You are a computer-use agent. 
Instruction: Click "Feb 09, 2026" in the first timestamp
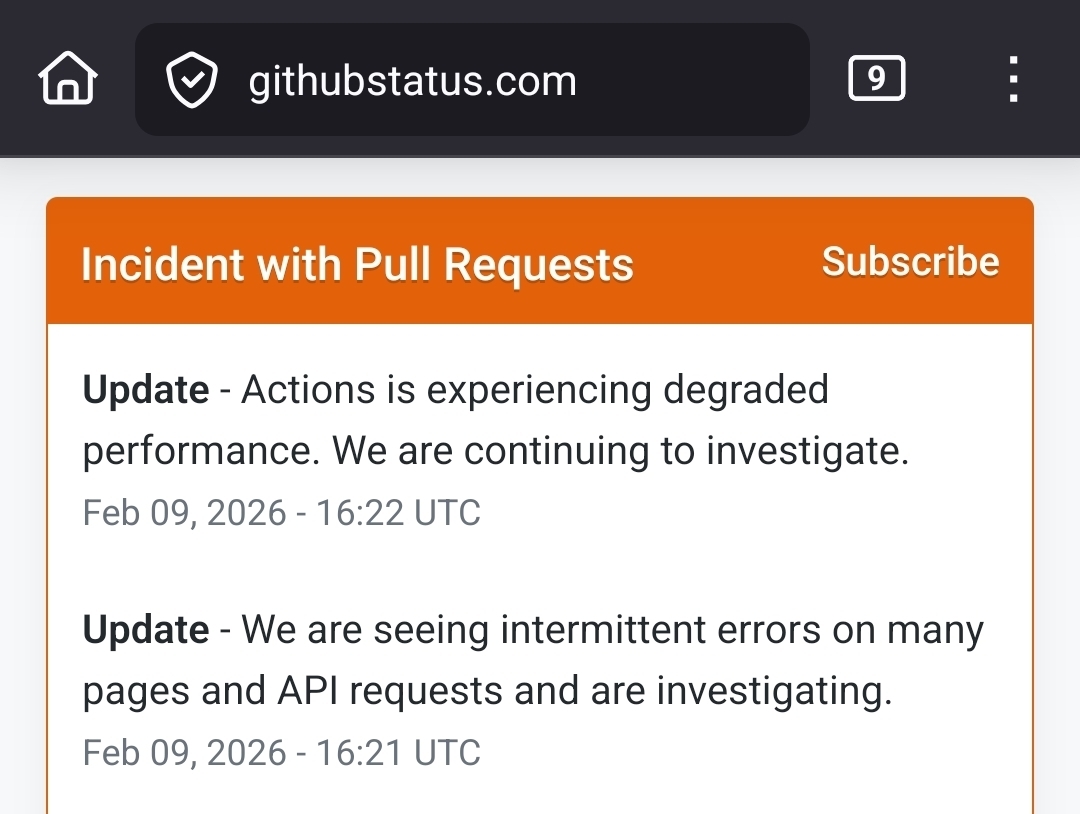click(186, 513)
